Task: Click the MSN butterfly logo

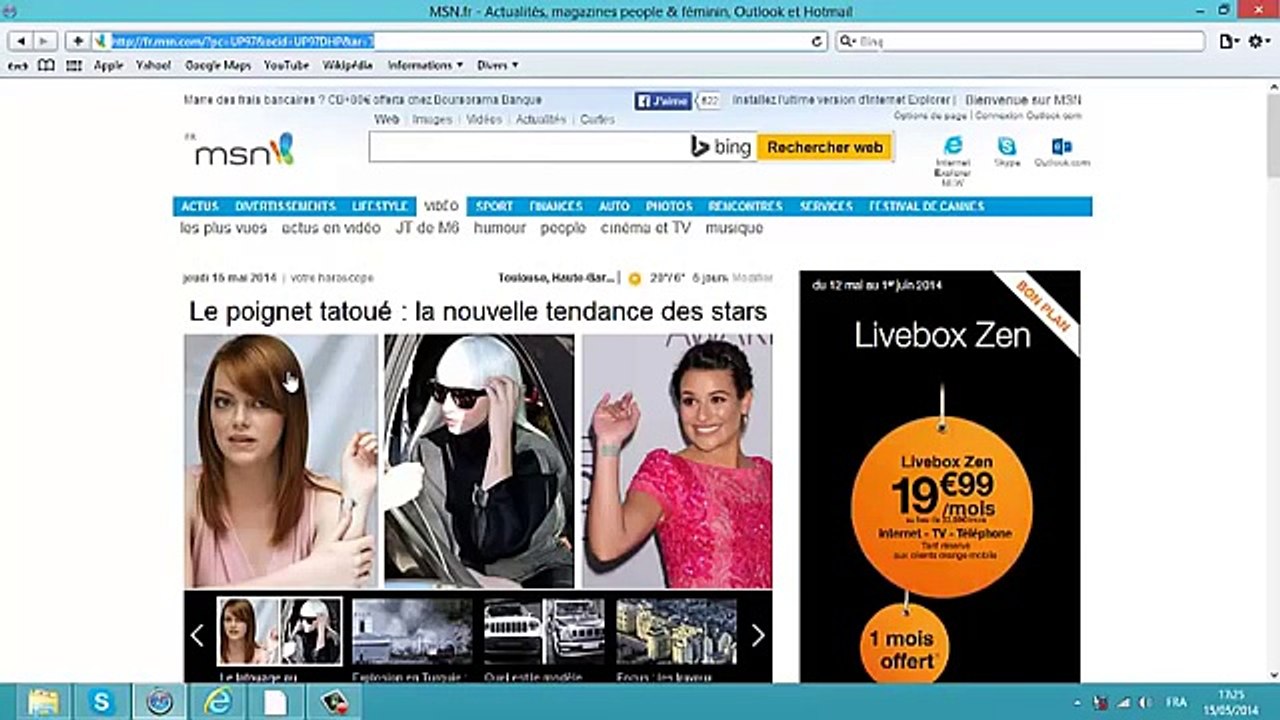Action: coord(244,150)
